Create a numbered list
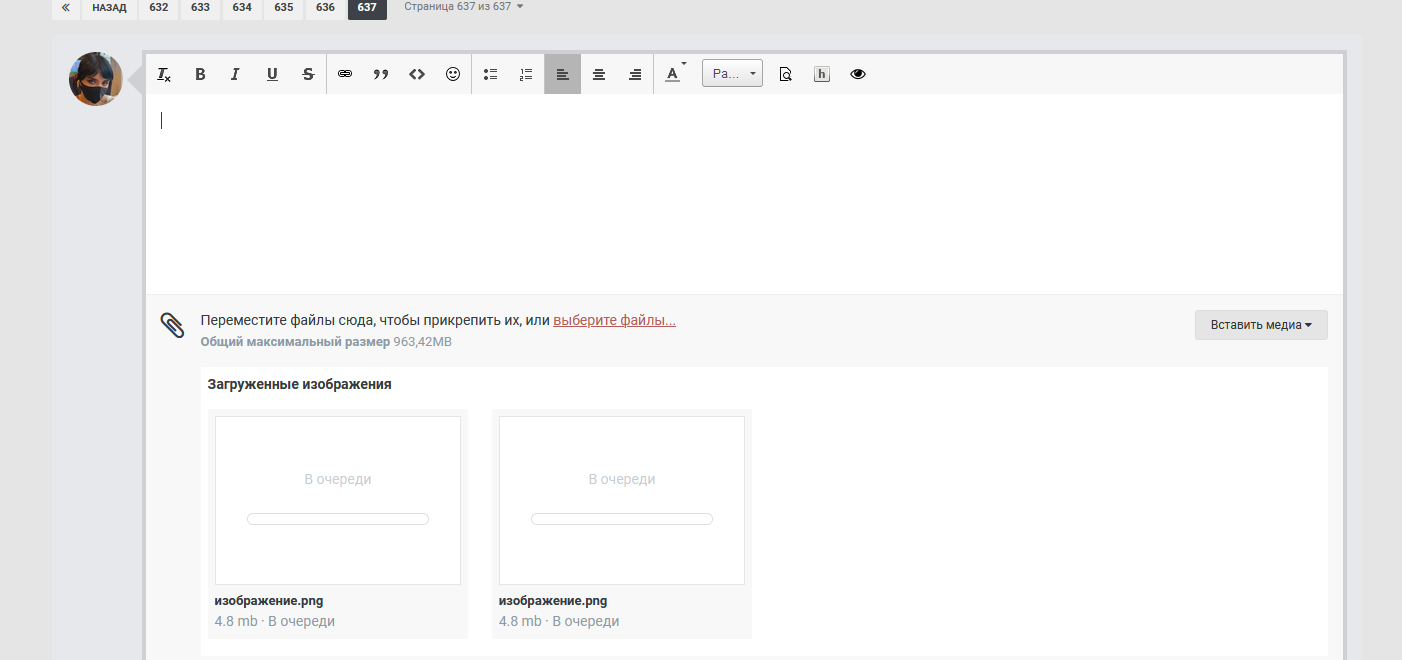 click(x=526, y=74)
